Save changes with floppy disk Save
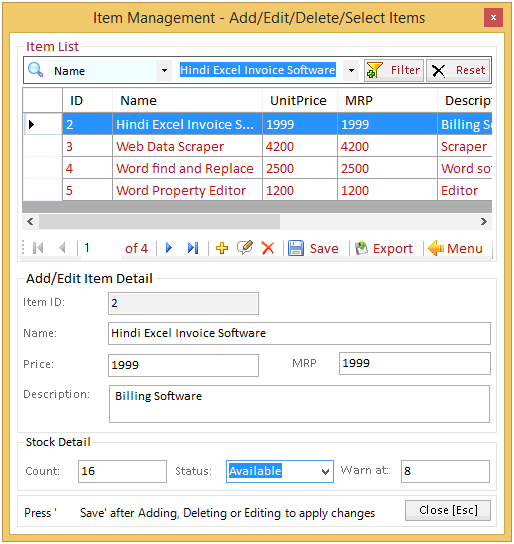This screenshot has width=514, height=544. (313, 248)
